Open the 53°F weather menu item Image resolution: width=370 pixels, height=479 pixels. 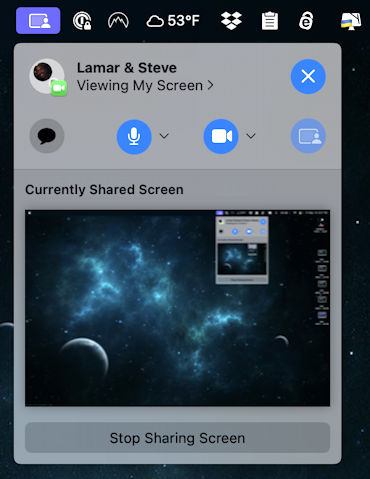[173, 21]
